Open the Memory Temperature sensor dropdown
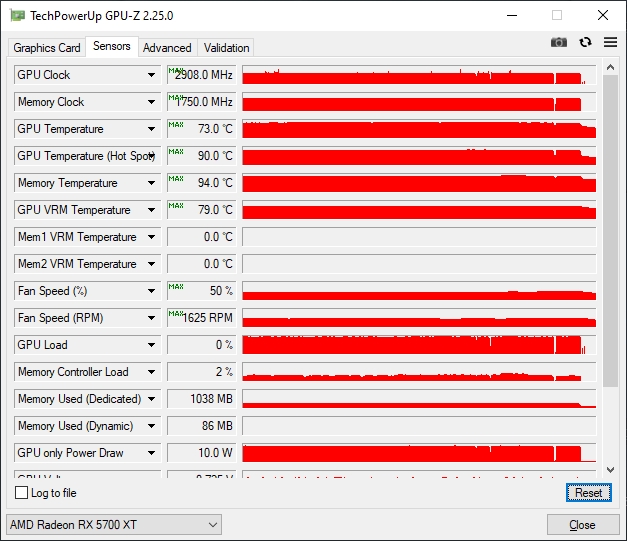This screenshot has width=627, height=541. 151,183
